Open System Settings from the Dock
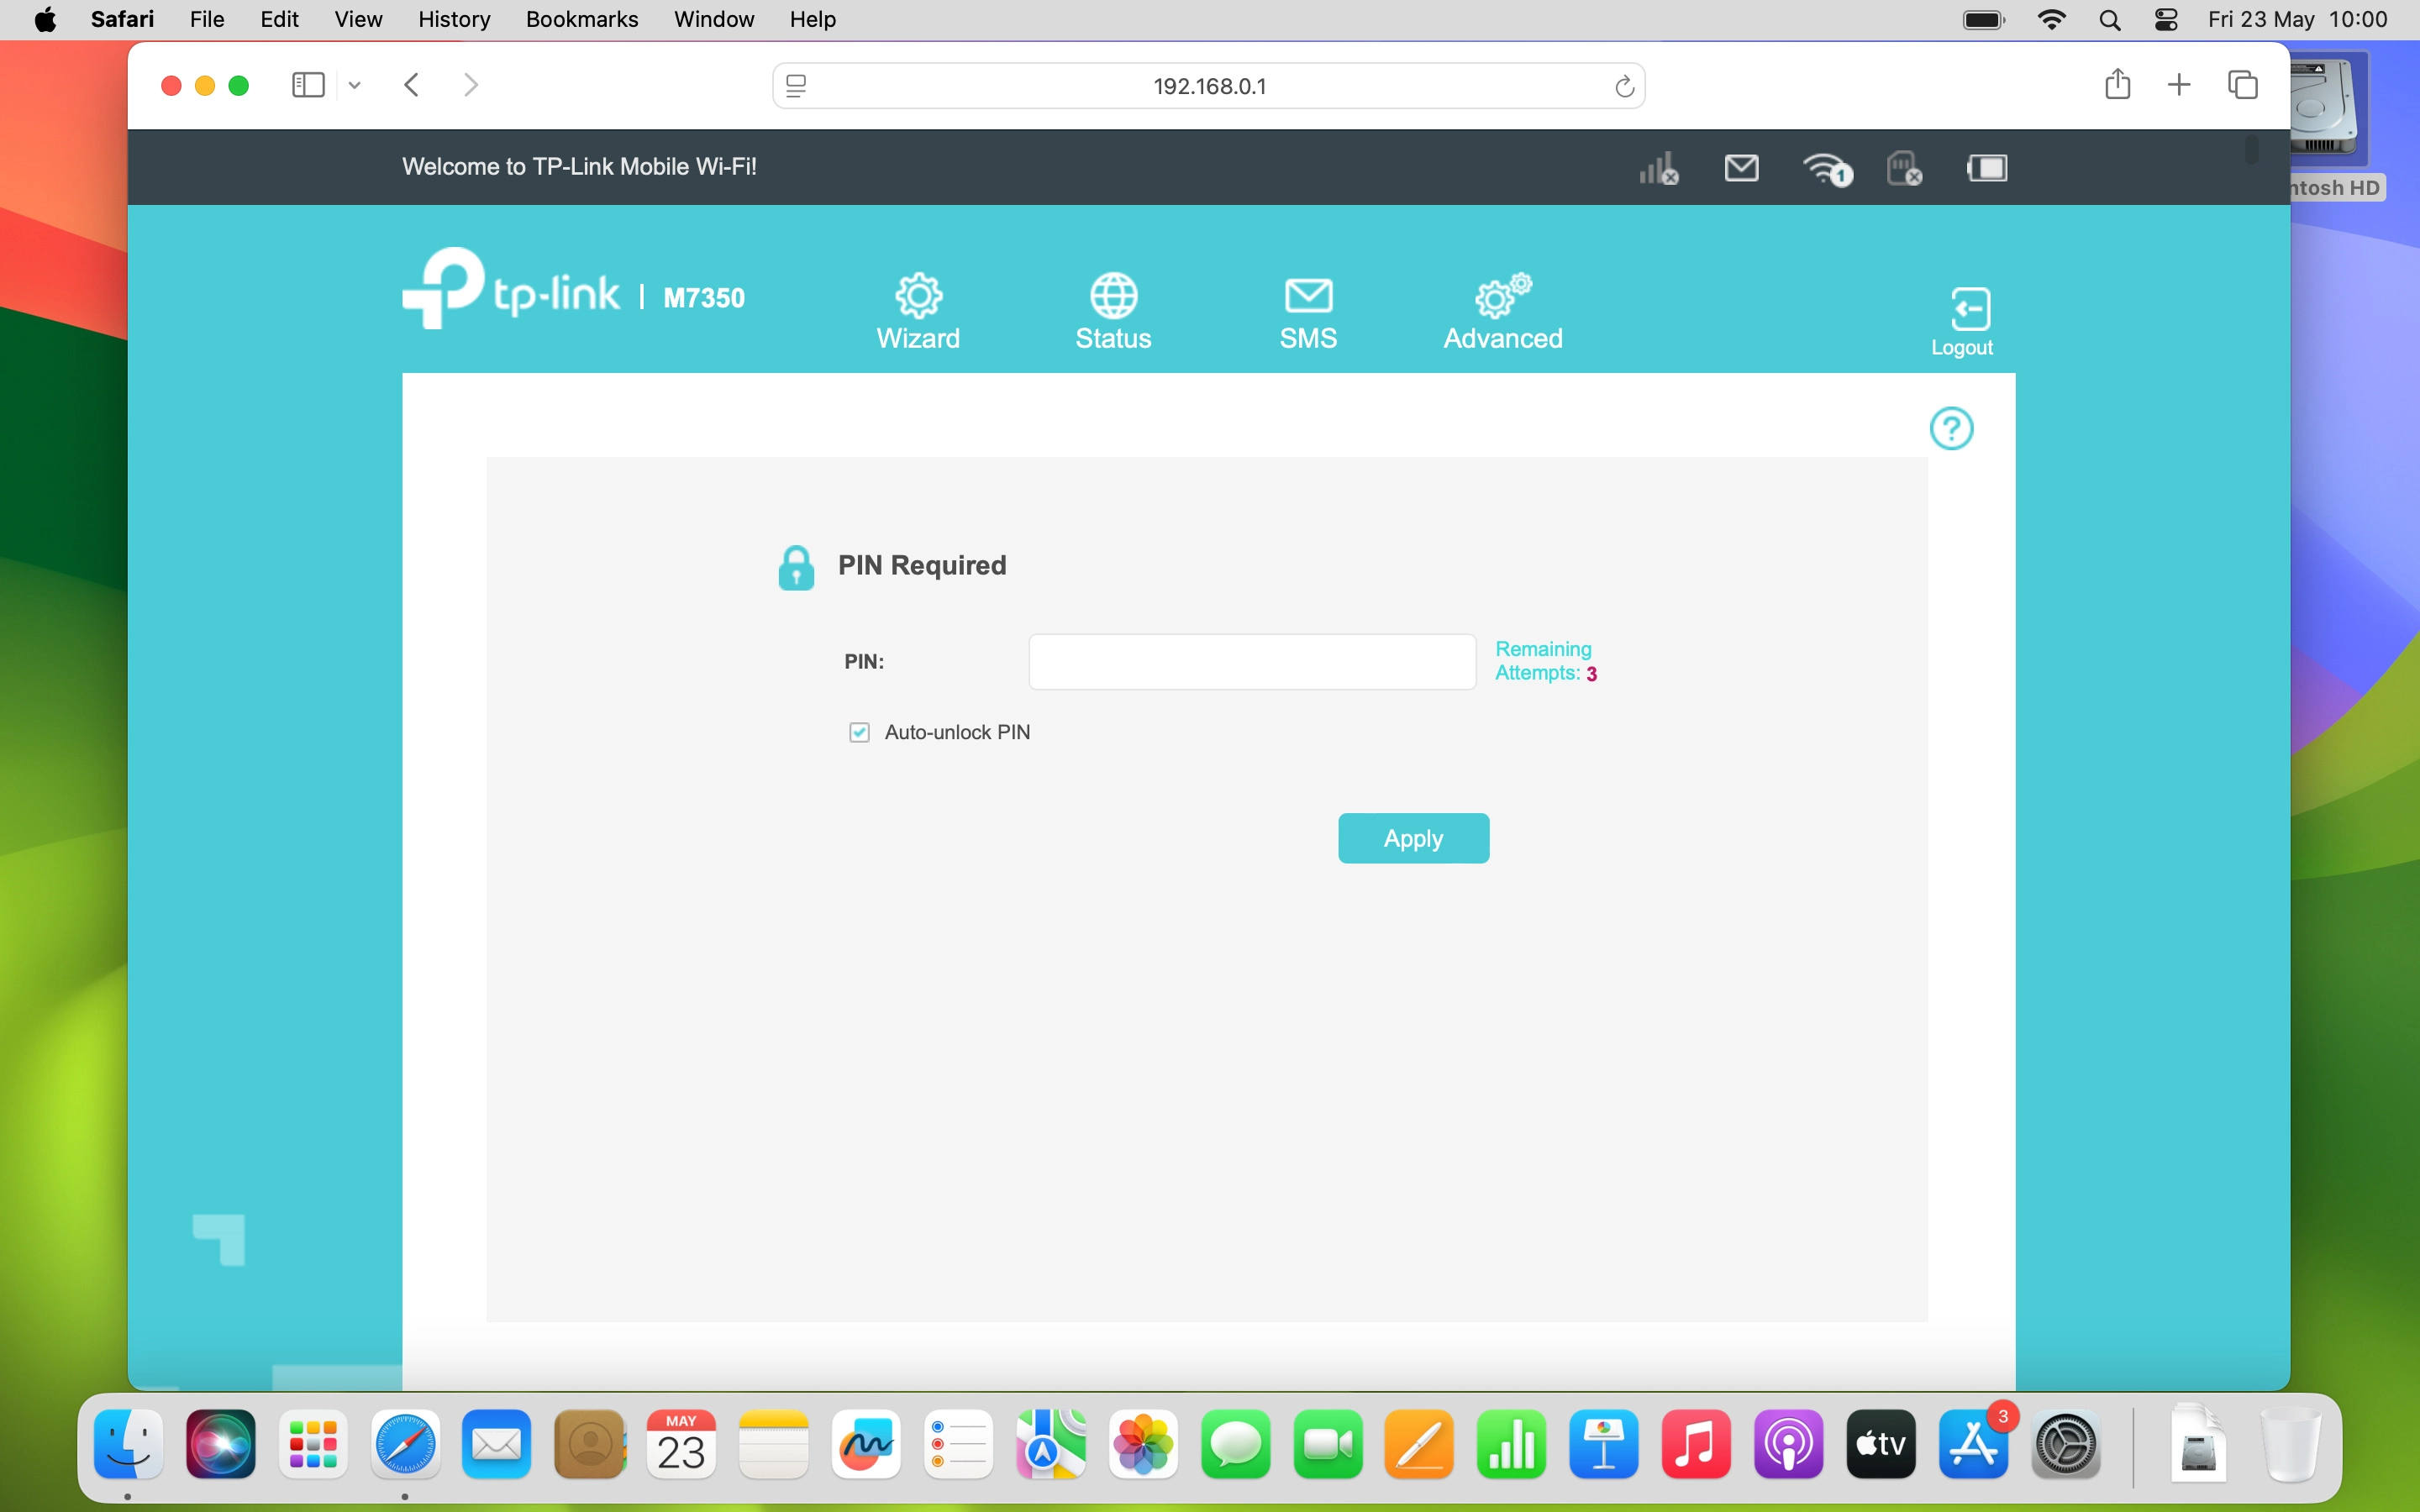The height and width of the screenshot is (1512, 2420). 2065,1444
